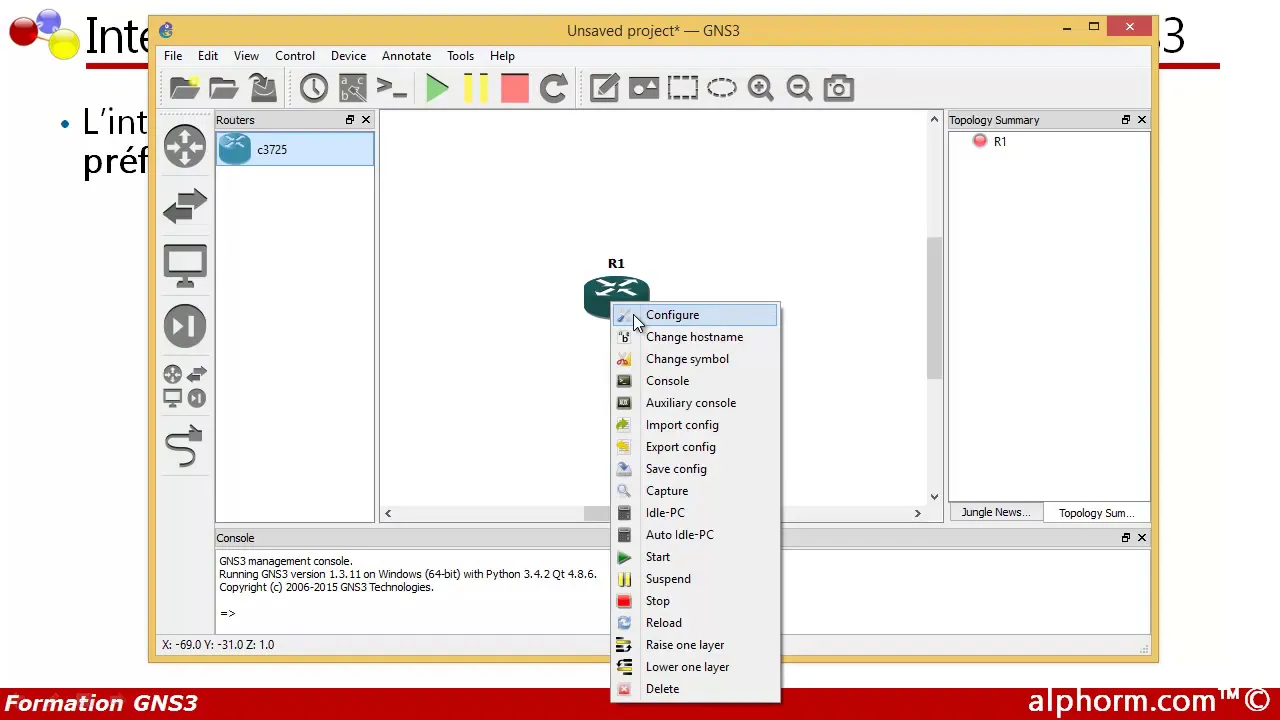Image resolution: width=1280 pixels, height=720 pixels.
Task: Open the Device menu
Action: tap(349, 56)
